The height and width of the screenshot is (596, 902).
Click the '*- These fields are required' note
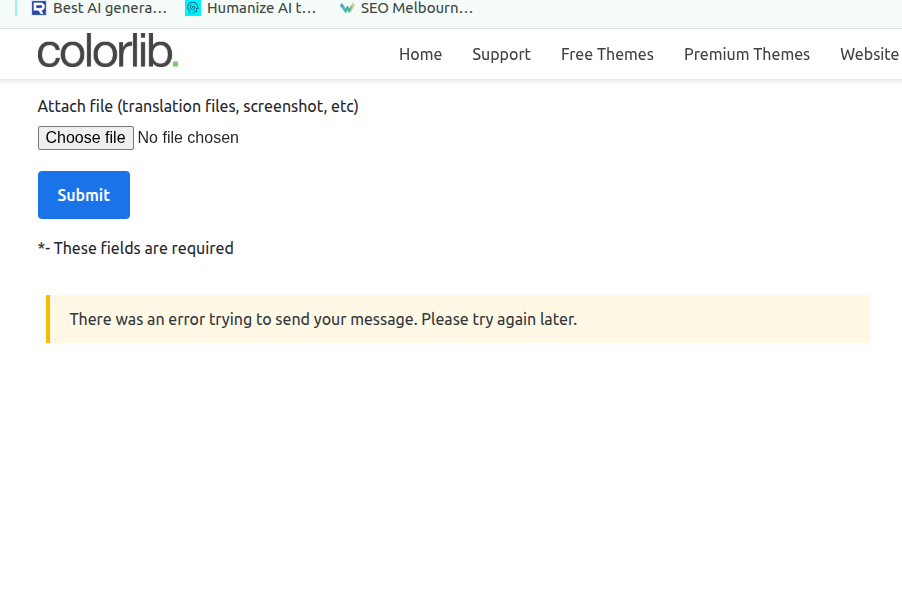[x=136, y=249]
